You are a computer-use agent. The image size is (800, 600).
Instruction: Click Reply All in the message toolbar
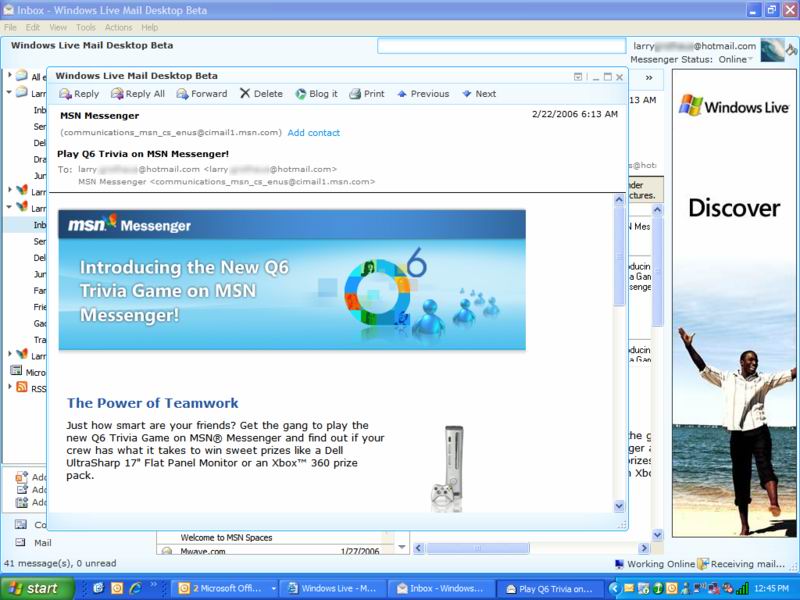point(138,94)
